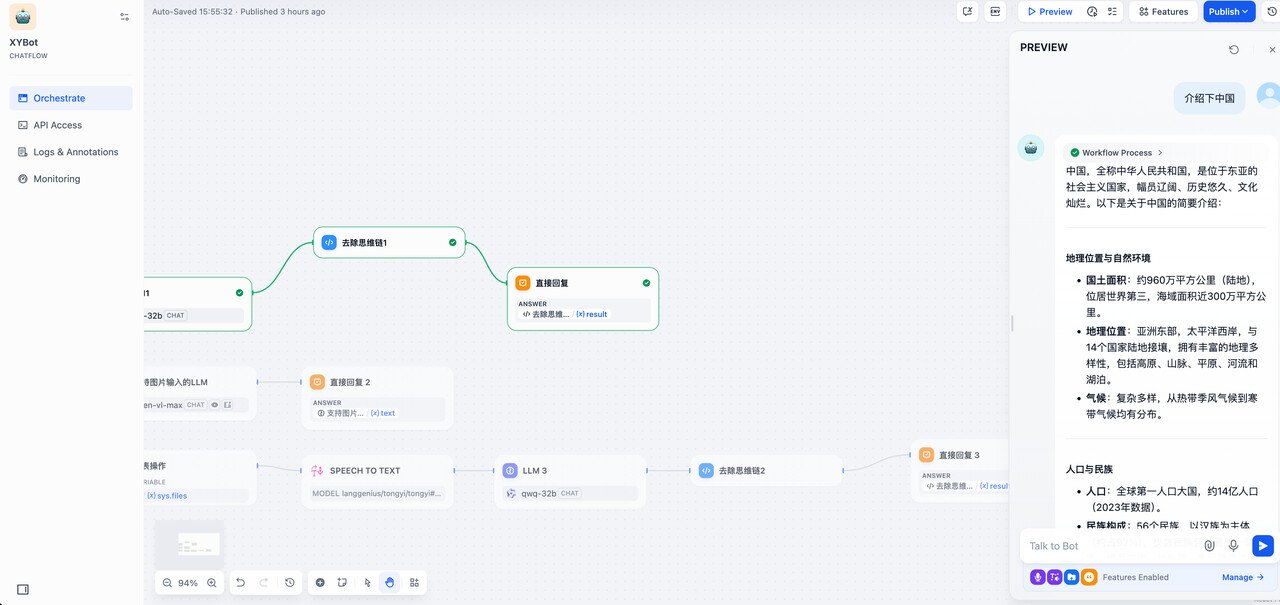Open the Logs & Annotations page

pos(75,152)
